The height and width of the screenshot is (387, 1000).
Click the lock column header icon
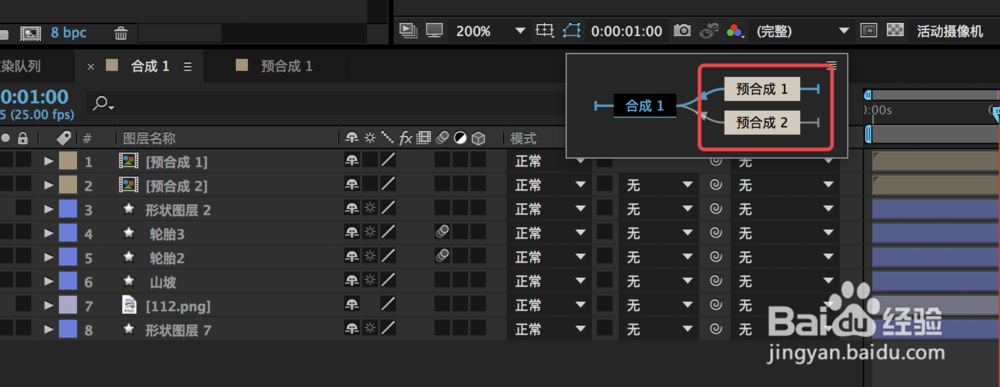(x=22, y=138)
